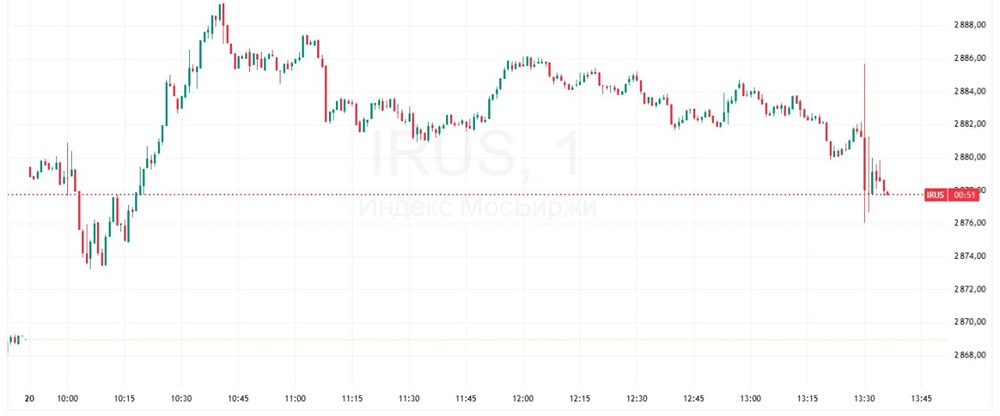Click the small candles at bottom left
This screenshot has height=416, width=1000.
pos(14,340)
